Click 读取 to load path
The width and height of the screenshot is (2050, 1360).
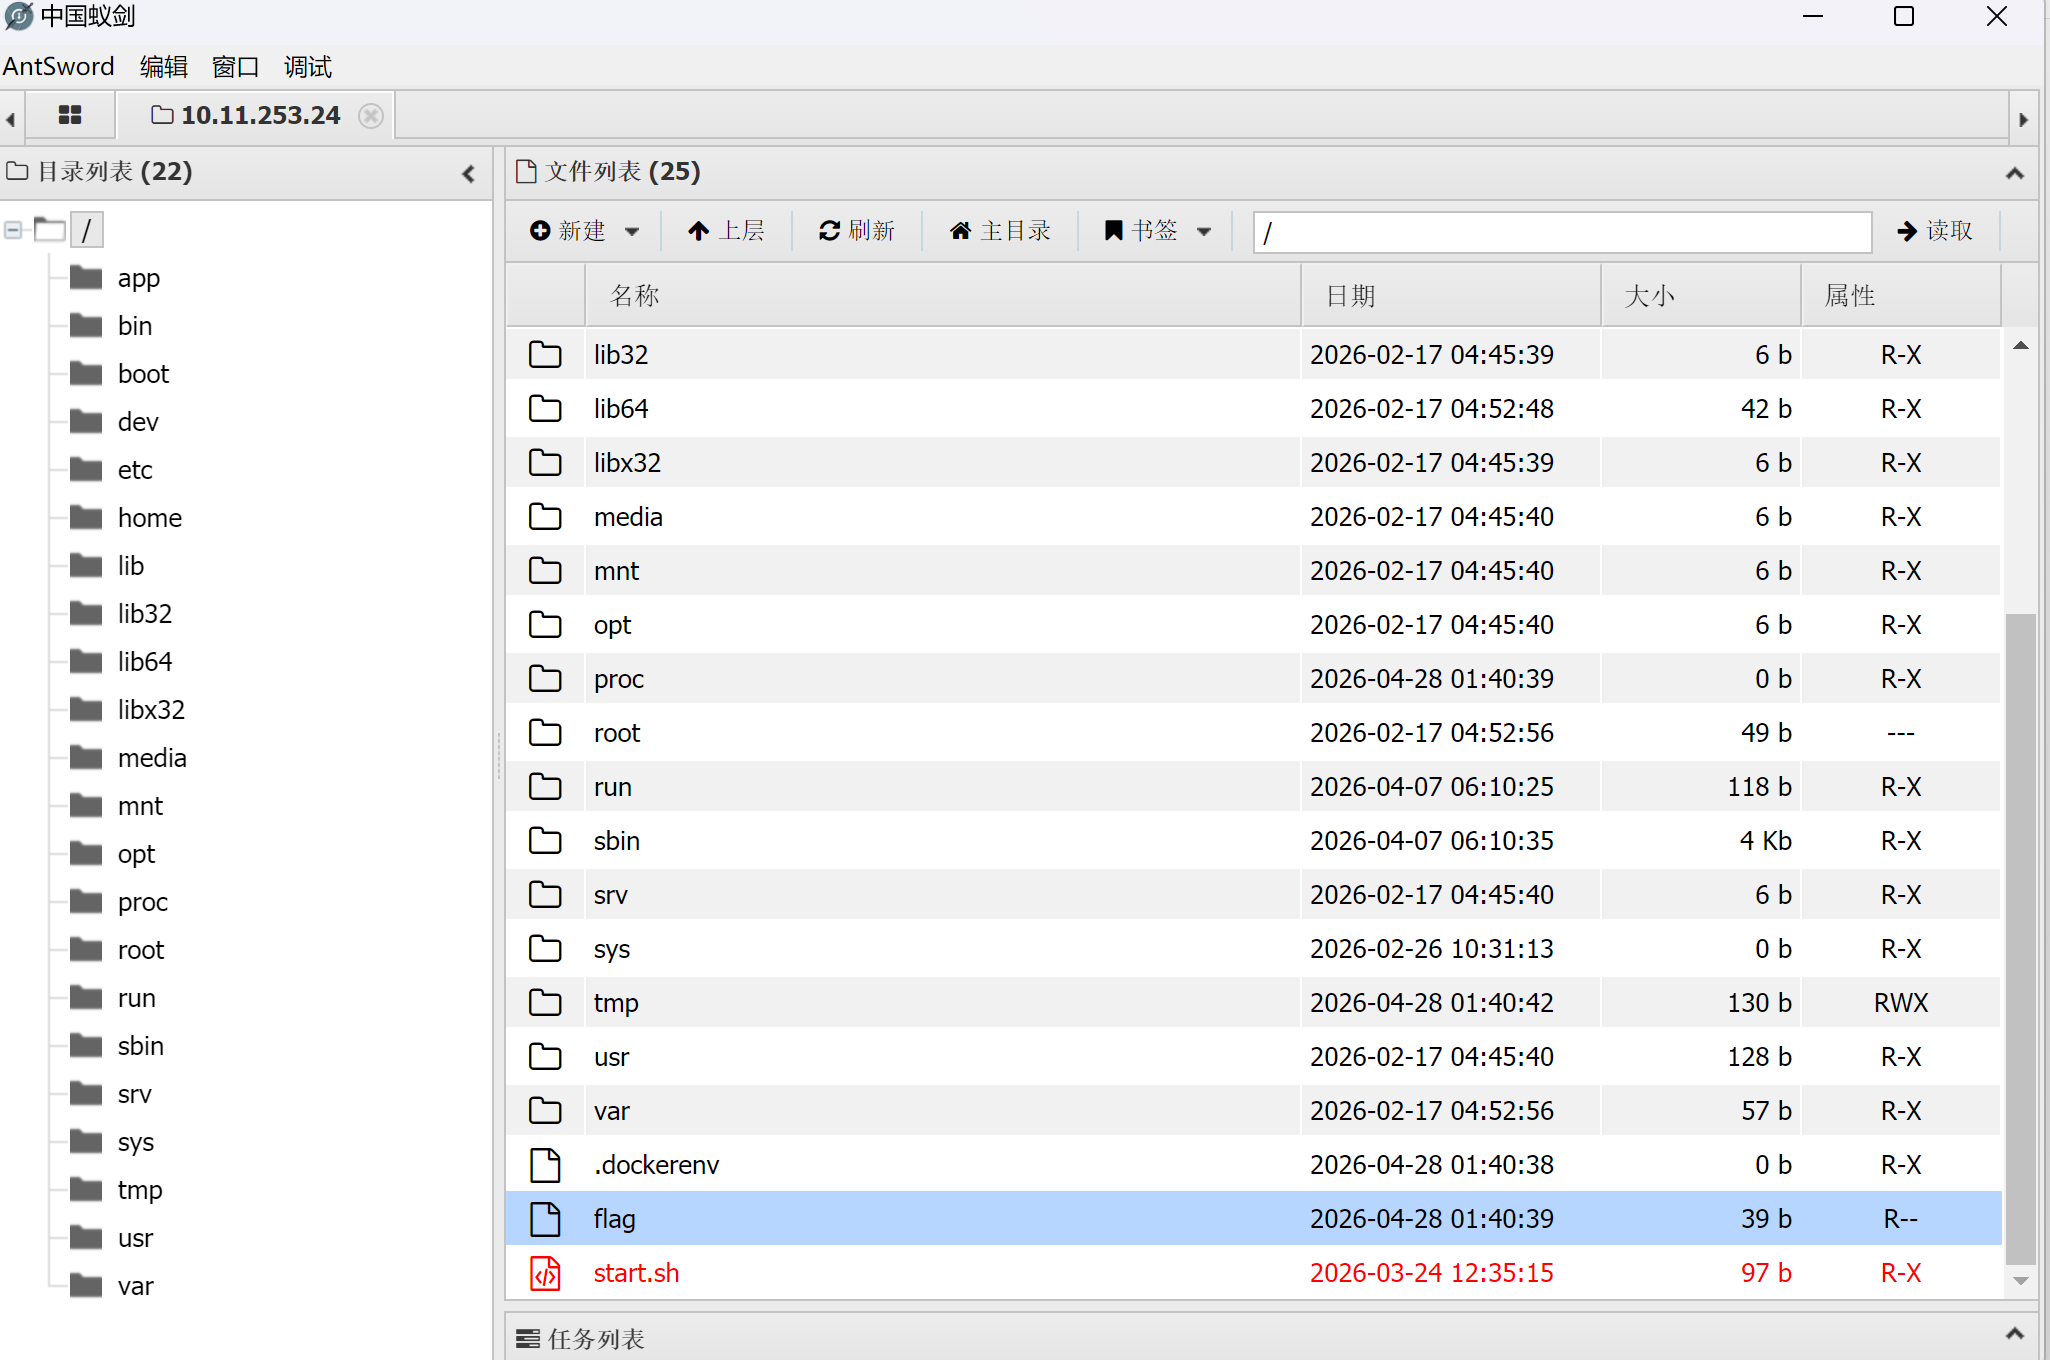[x=1935, y=231]
